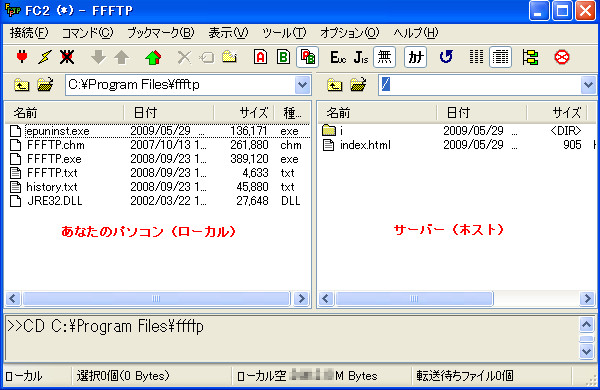Click log pane scroll-up arrow
600x390 pixels.
point(587,325)
